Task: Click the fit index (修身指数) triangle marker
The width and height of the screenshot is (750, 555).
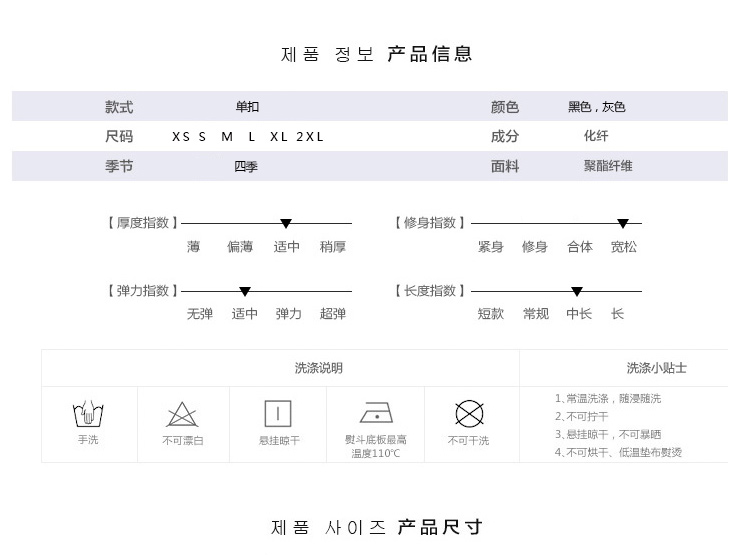Action: (x=623, y=224)
